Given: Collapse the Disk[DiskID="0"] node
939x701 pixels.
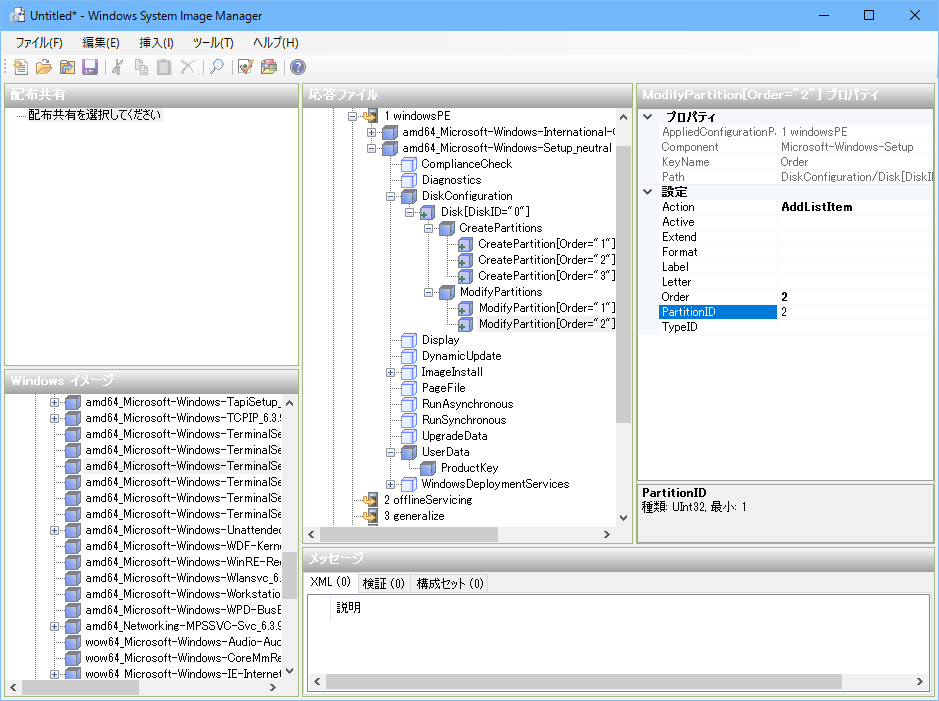Looking at the screenshot, I should tap(410, 212).
